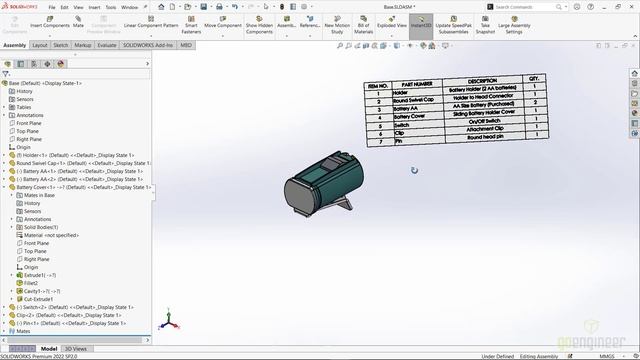
Task: Click Zoom to Fit in view toolbar
Action: pyautogui.click(x=340, y=46)
